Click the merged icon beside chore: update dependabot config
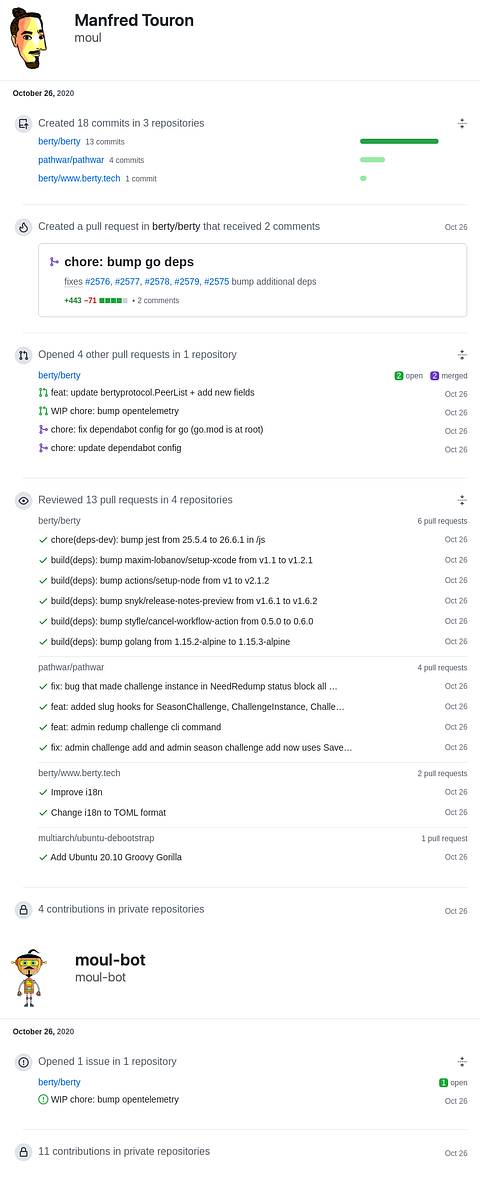 click(43, 448)
